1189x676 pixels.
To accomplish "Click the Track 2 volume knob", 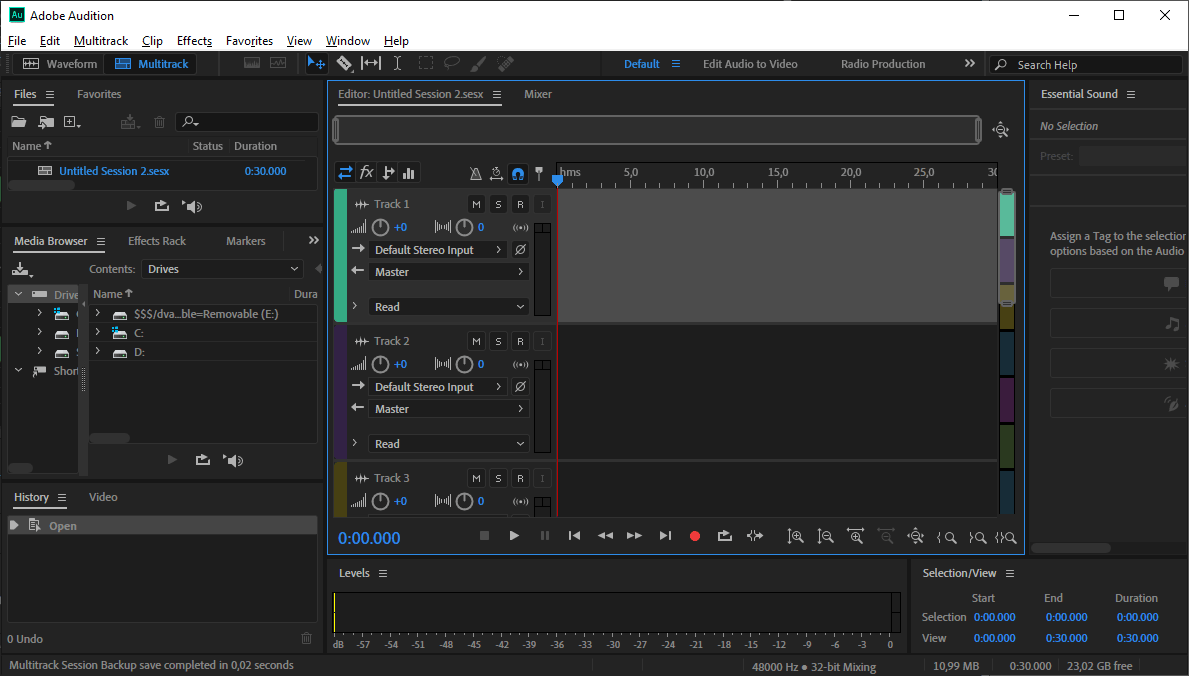I will 381,364.
